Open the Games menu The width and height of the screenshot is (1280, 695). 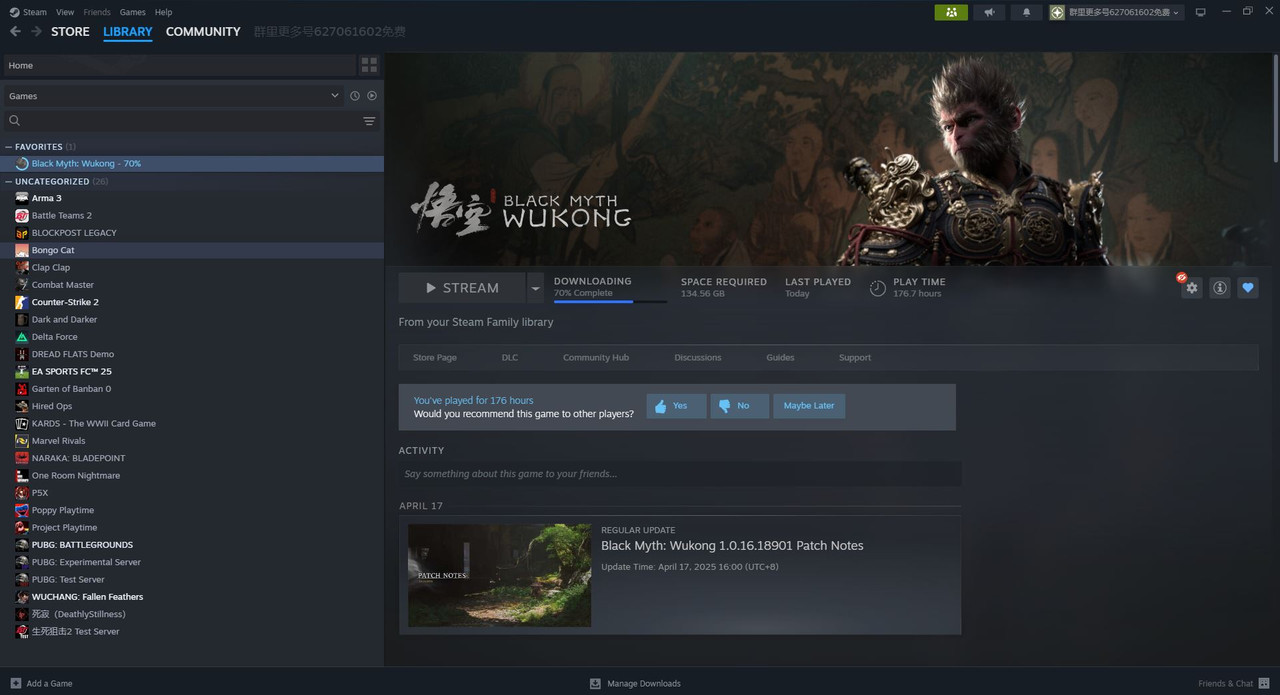pos(133,12)
